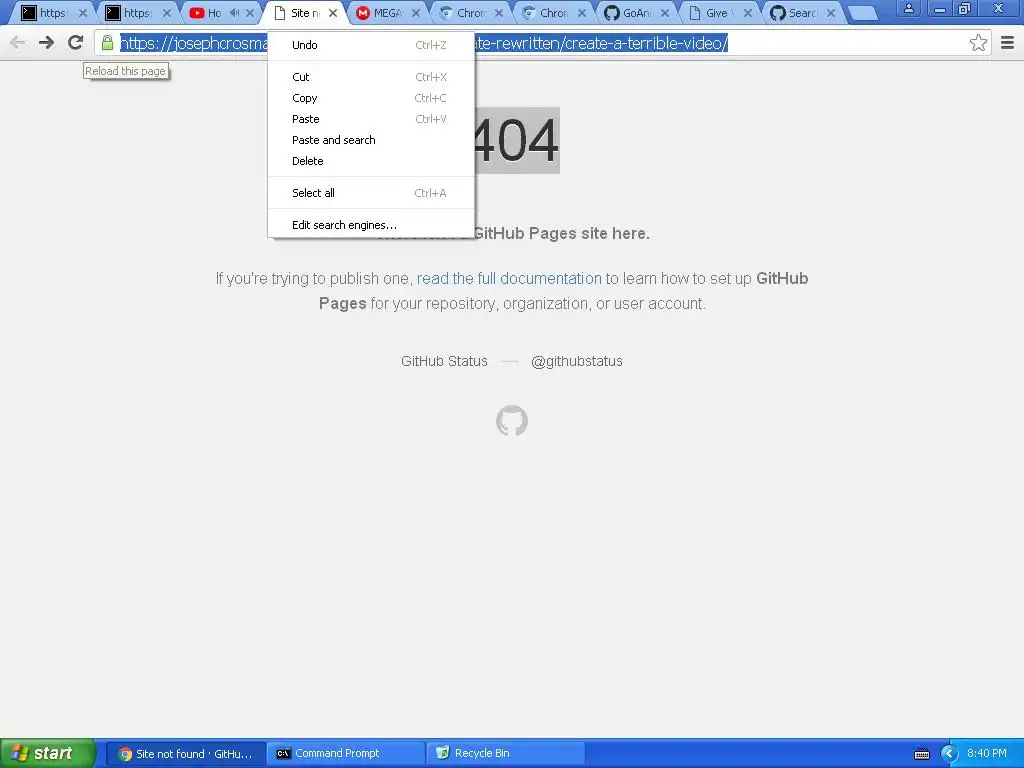The width and height of the screenshot is (1024, 768).
Task: Open the GitHub Status link
Action: click(x=444, y=361)
